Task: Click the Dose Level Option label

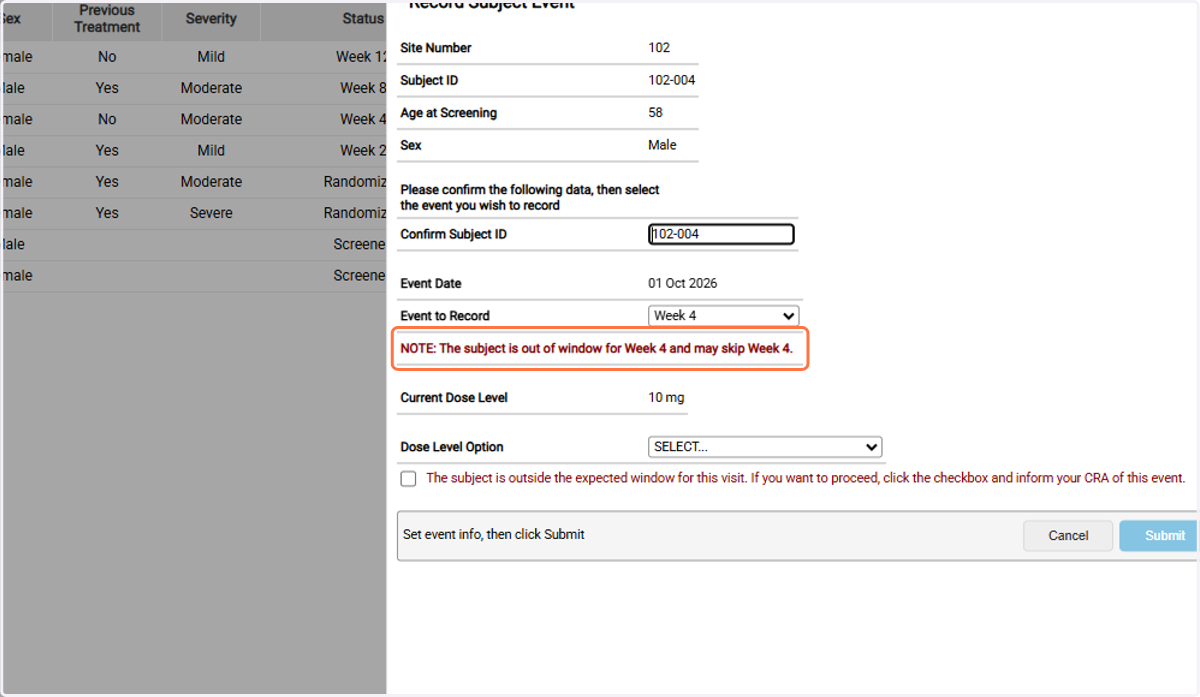Action: click(452, 448)
